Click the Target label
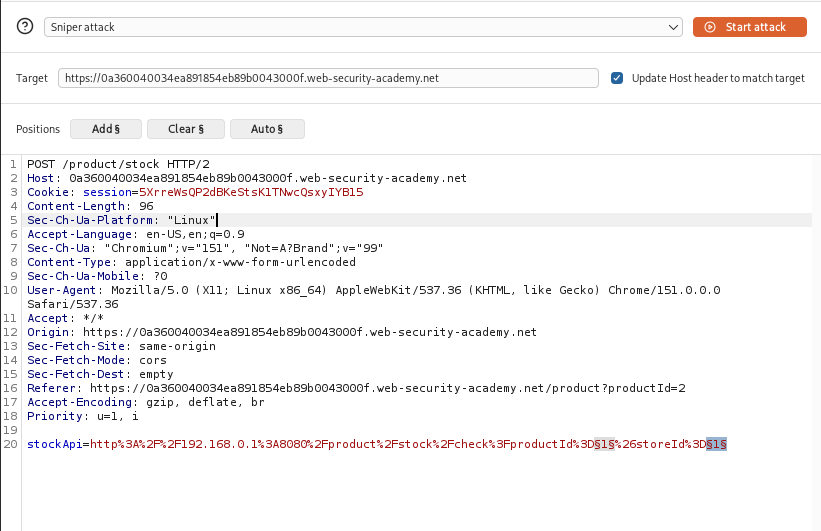Viewport: 821px width, 531px height. coord(31,79)
